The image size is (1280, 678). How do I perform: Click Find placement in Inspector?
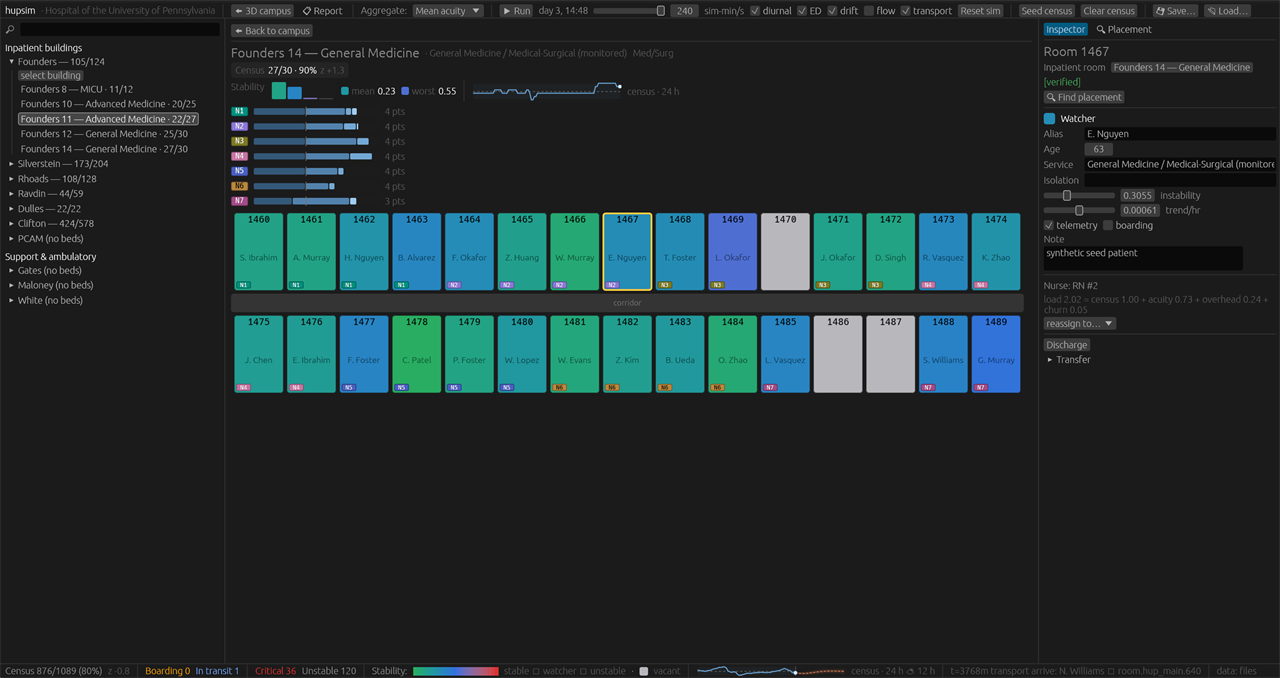tap(1084, 97)
